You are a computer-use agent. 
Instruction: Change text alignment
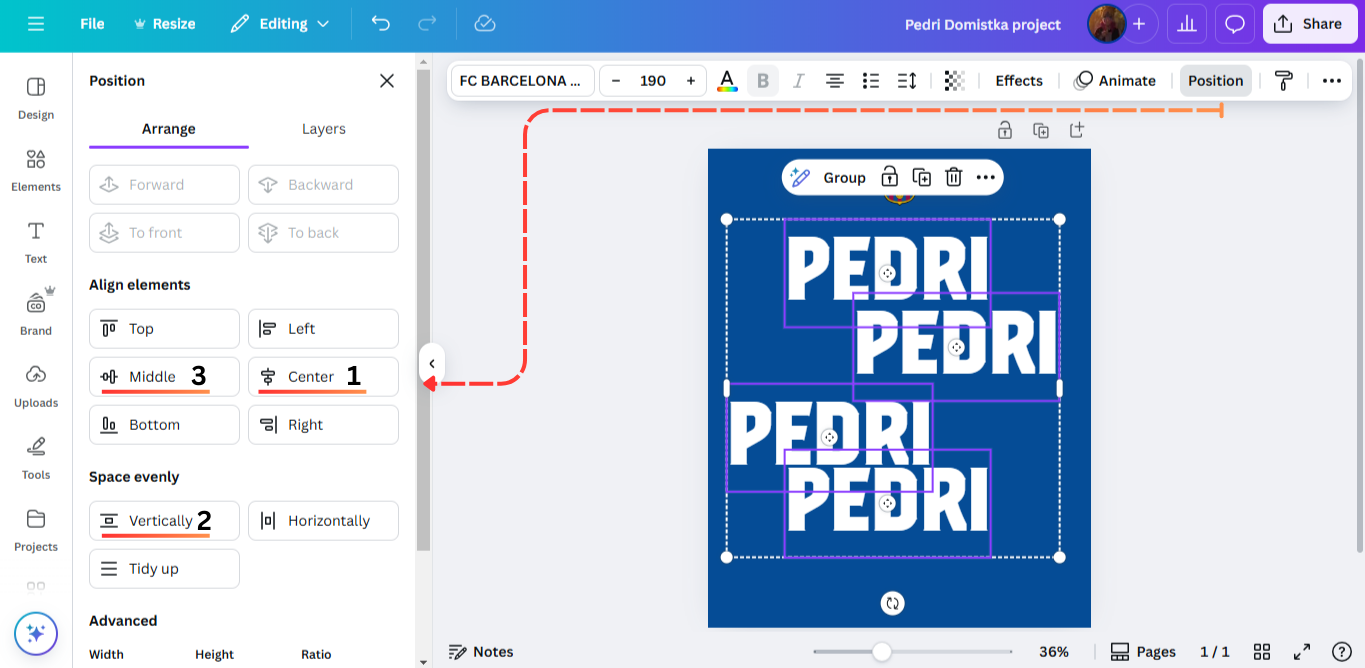click(834, 81)
